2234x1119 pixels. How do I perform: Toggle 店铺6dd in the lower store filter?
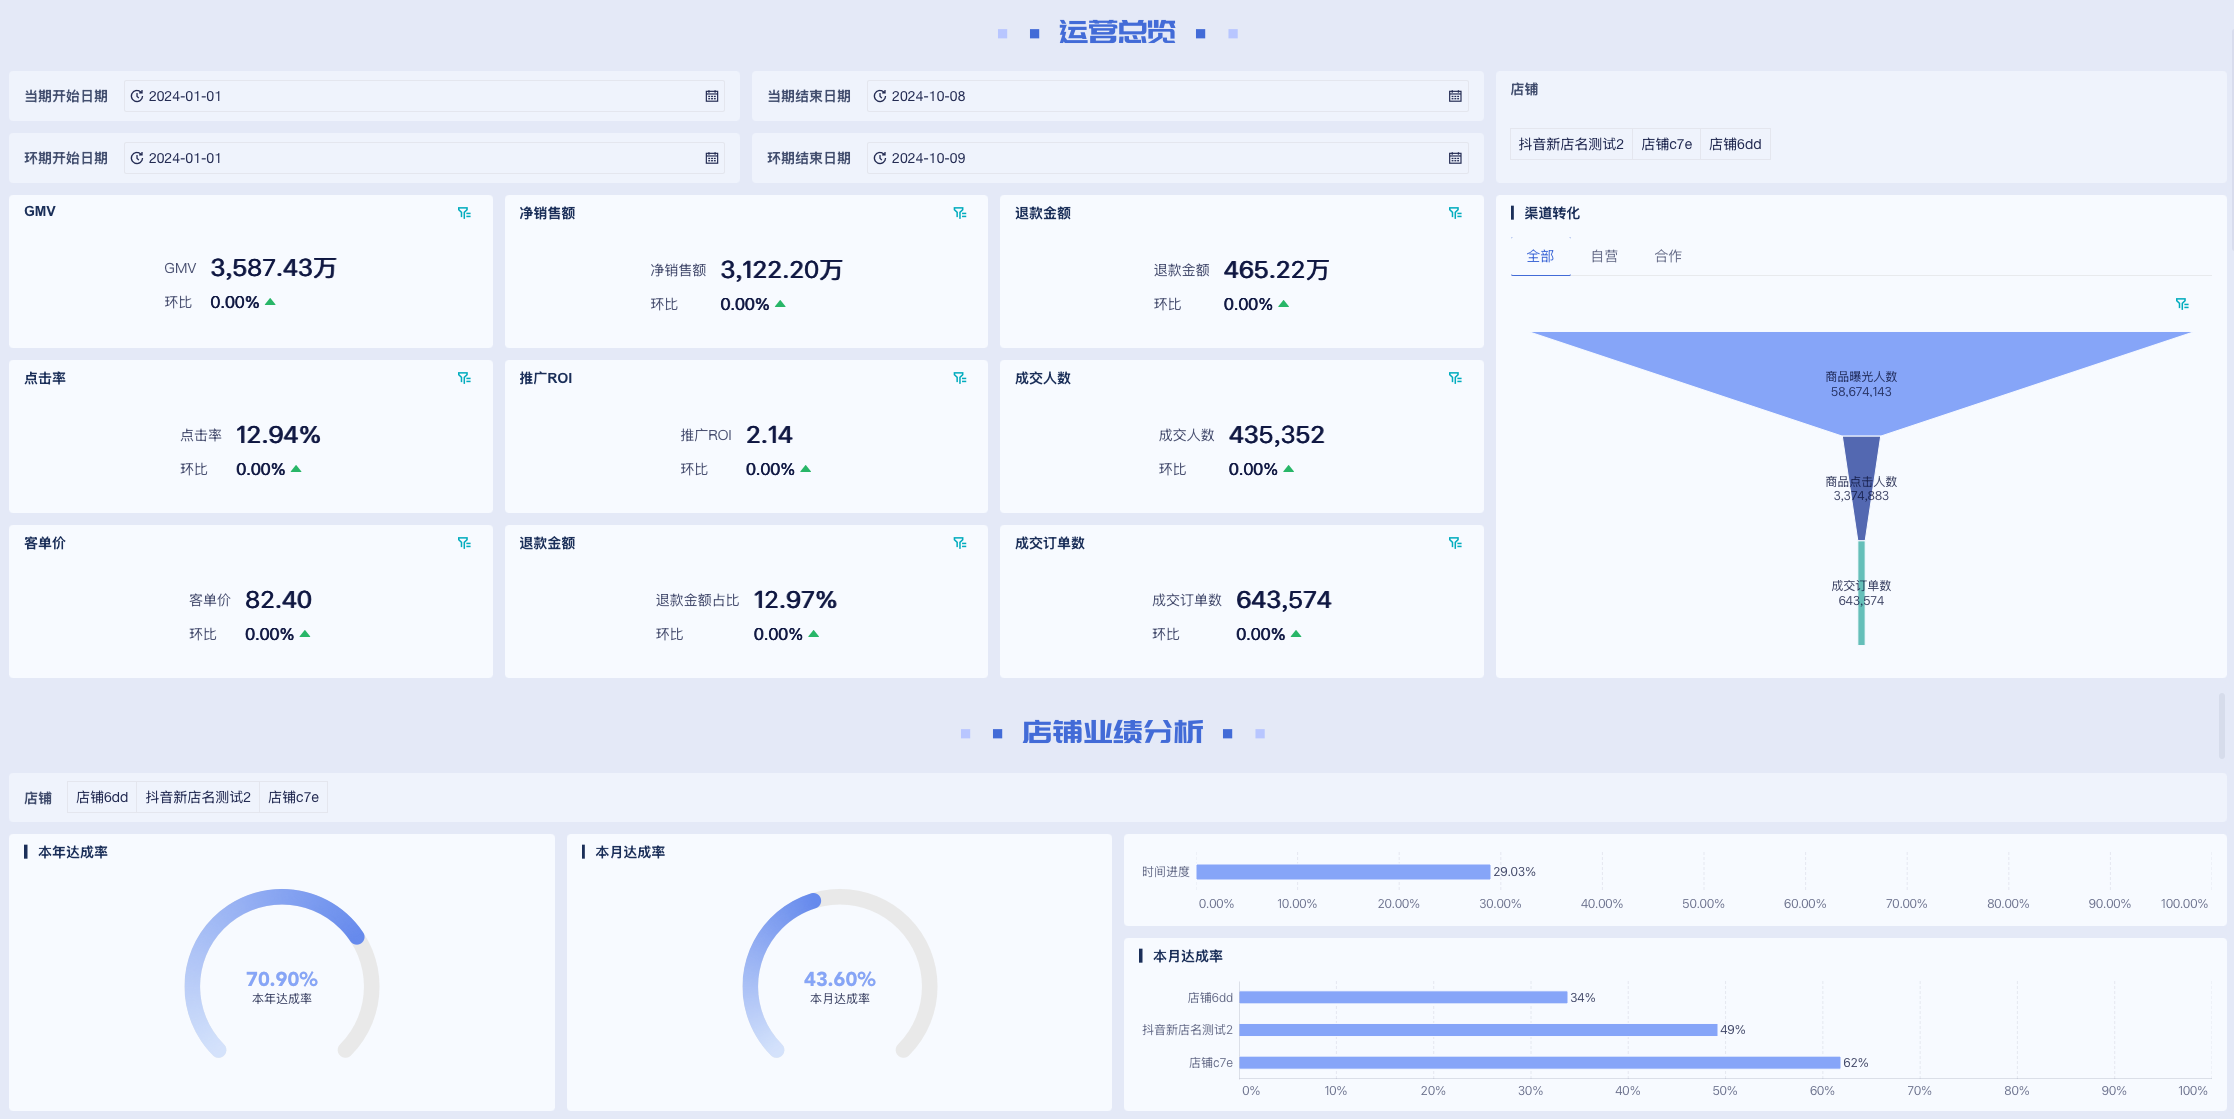click(x=102, y=797)
